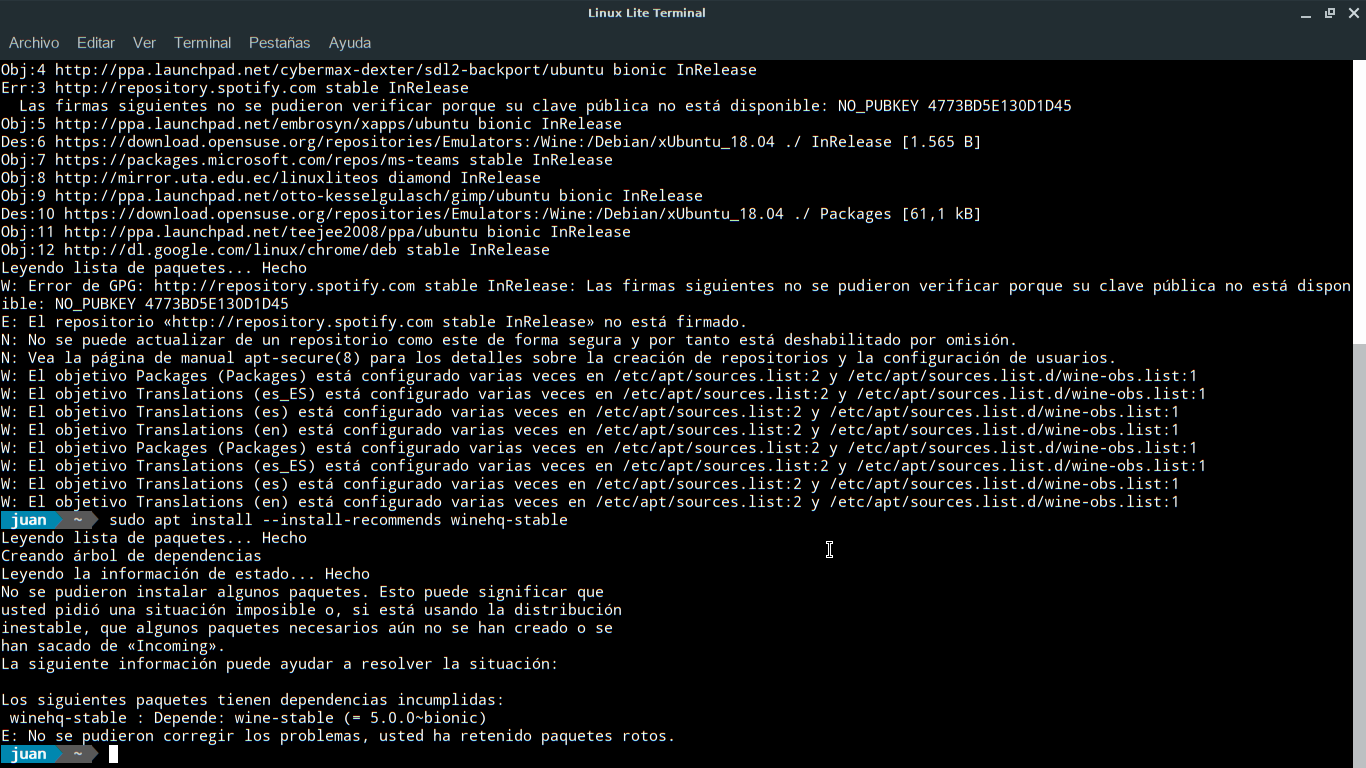Click 'La siguiente información puede ayudar' line
This screenshot has height=768, width=1366.
[279, 664]
